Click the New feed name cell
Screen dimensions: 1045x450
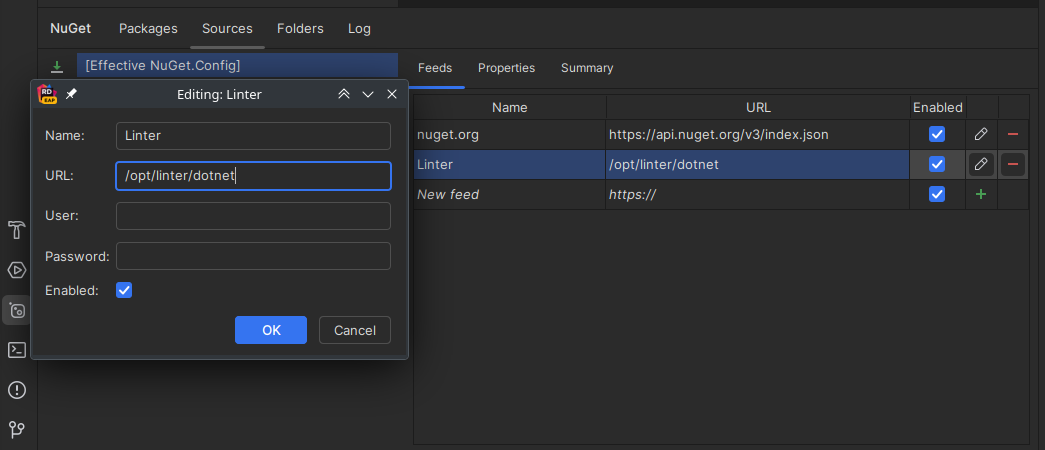tap(510, 195)
